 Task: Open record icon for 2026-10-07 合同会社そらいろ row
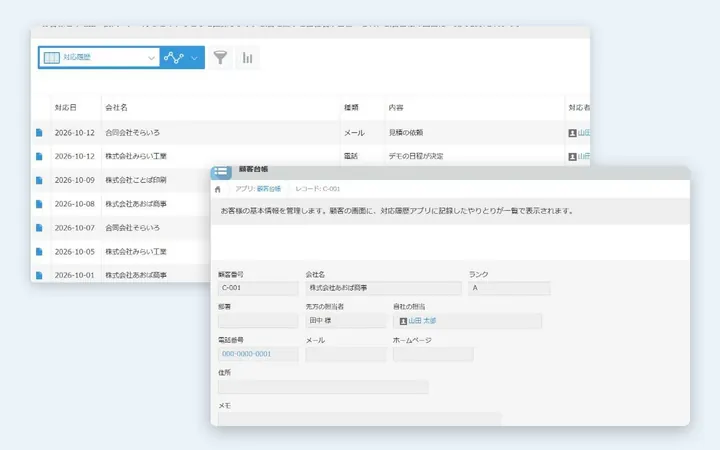pyautogui.click(x=39, y=228)
